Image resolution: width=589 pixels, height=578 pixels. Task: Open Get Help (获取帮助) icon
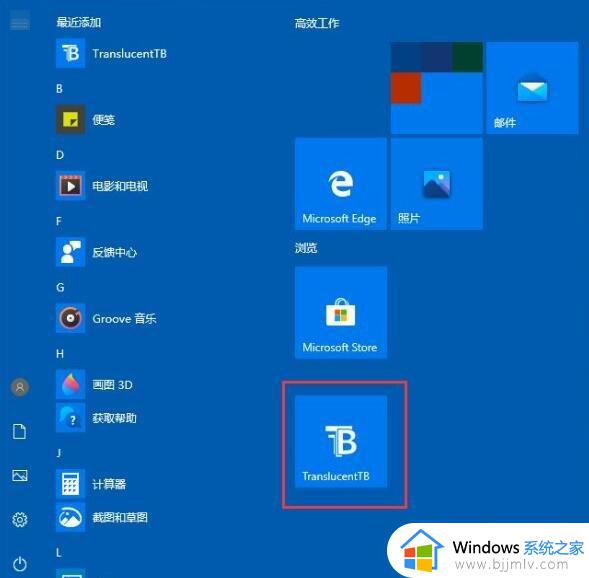point(70,417)
